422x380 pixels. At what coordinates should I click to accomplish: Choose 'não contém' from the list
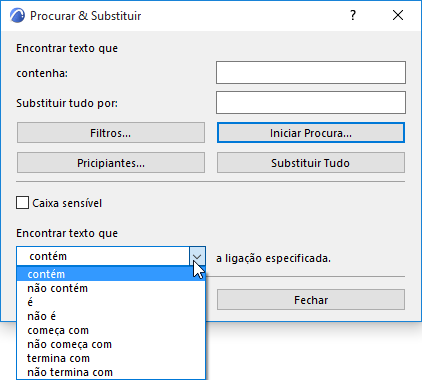pos(111,288)
